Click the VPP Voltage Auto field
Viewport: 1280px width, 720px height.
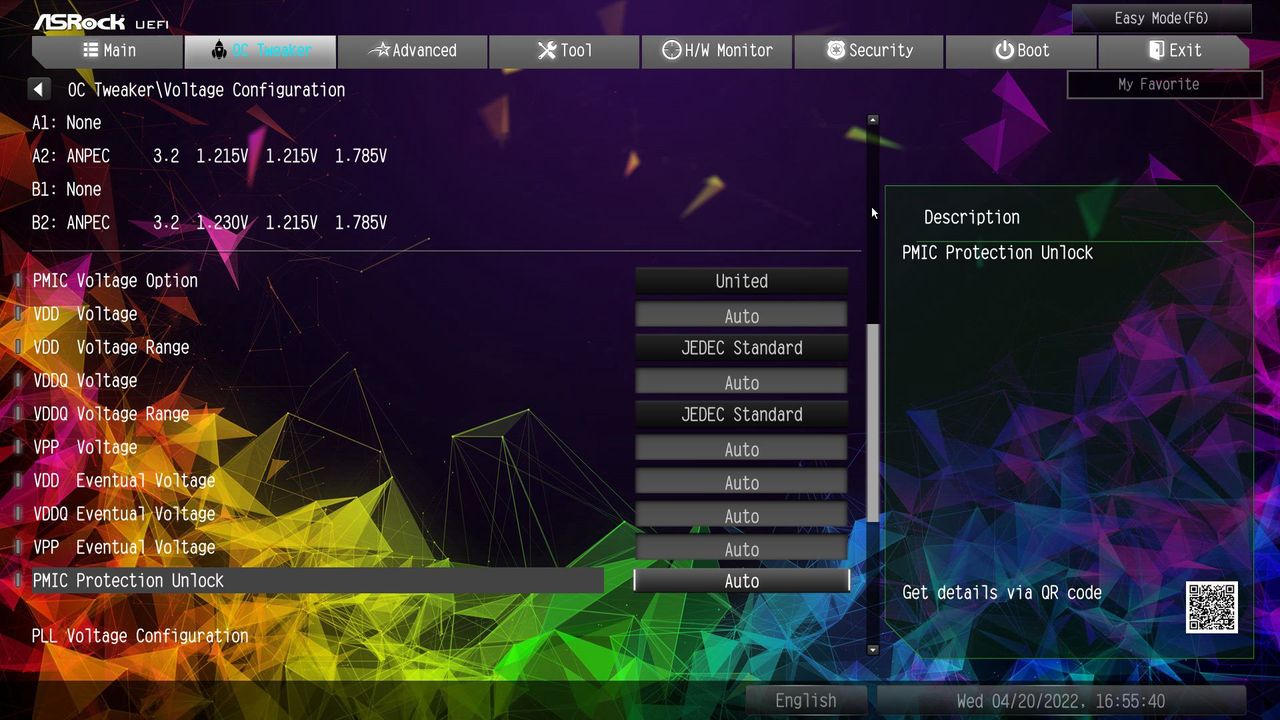742,449
